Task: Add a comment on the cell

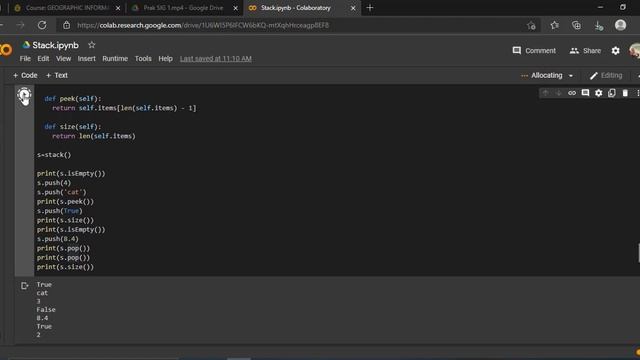Action: [x=585, y=93]
